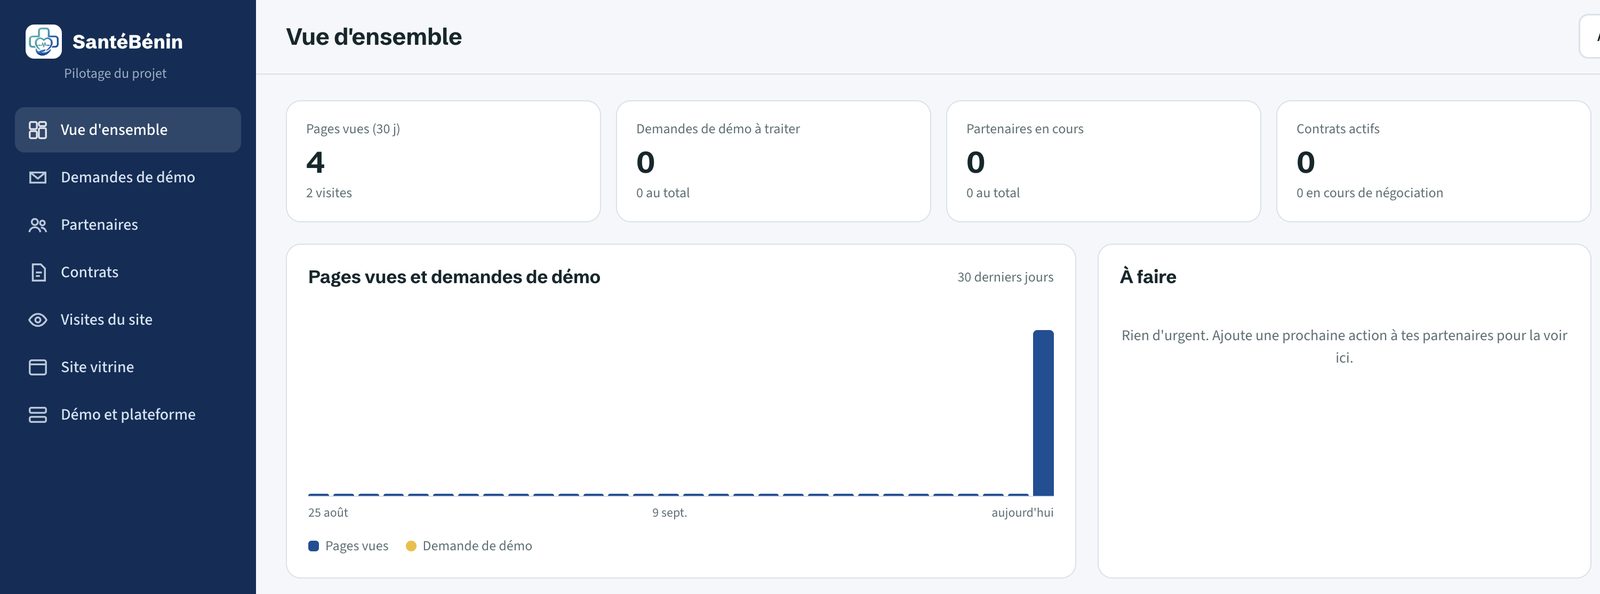
Task: Click the "30 derniers jours" label
Action: click(1005, 277)
